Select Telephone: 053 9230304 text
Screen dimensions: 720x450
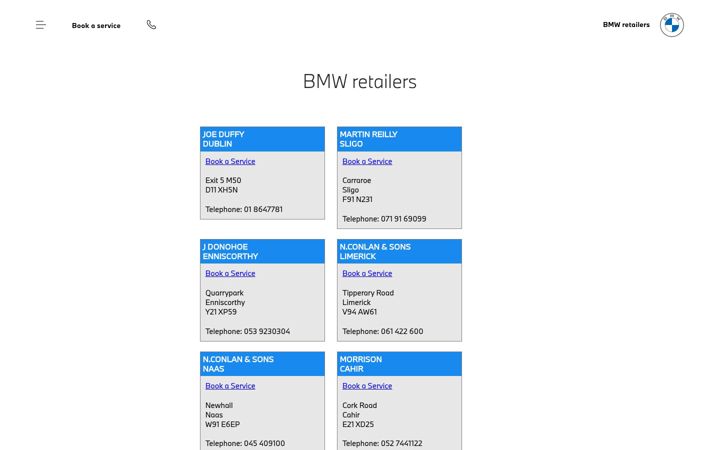(248, 331)
